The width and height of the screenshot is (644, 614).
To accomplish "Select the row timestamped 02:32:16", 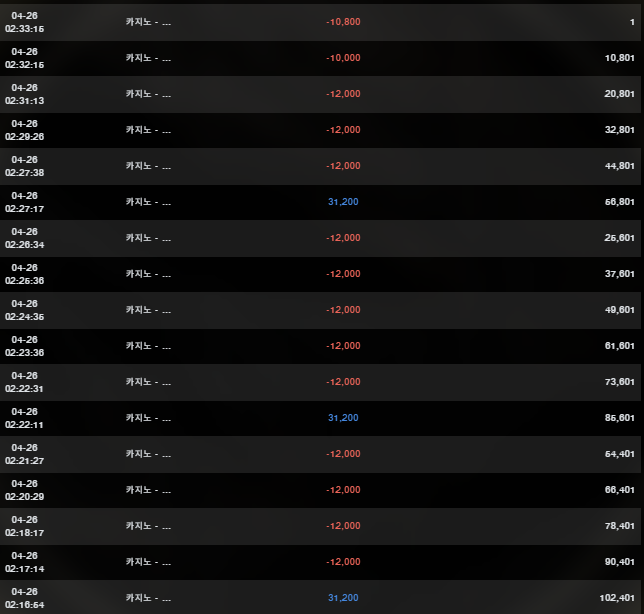I will pyautogui.click(x=24, y=58).
